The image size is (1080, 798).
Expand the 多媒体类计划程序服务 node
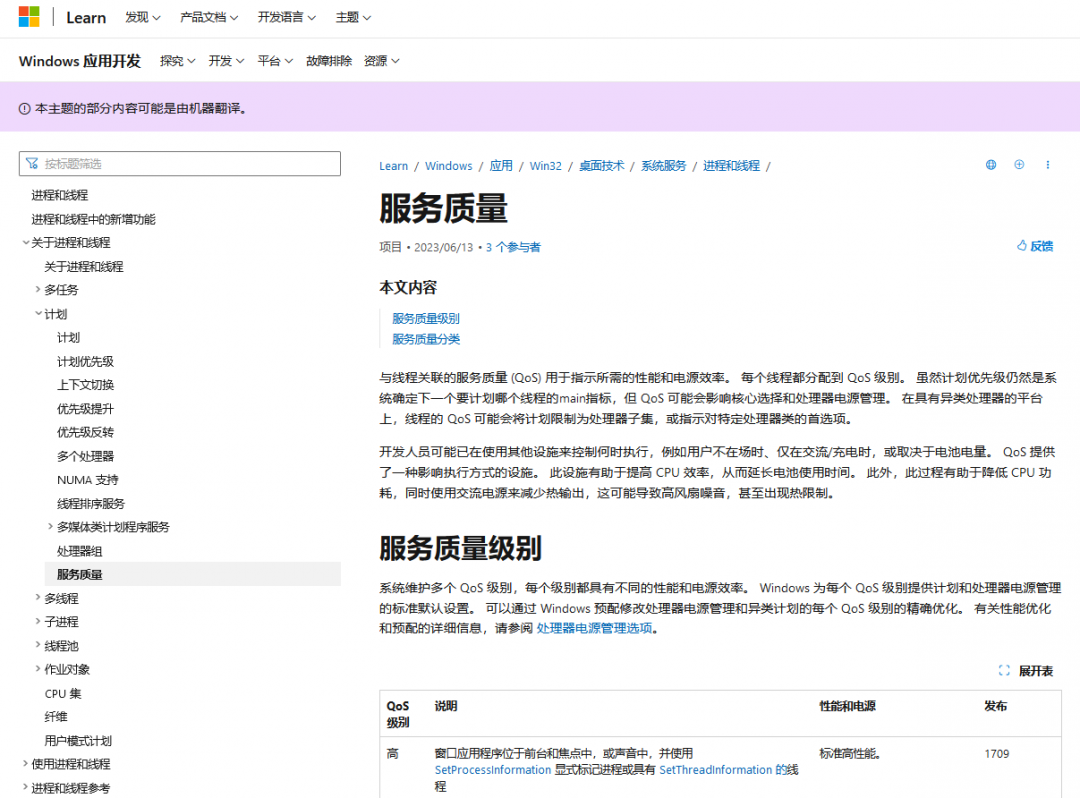(x=51, y=527)
